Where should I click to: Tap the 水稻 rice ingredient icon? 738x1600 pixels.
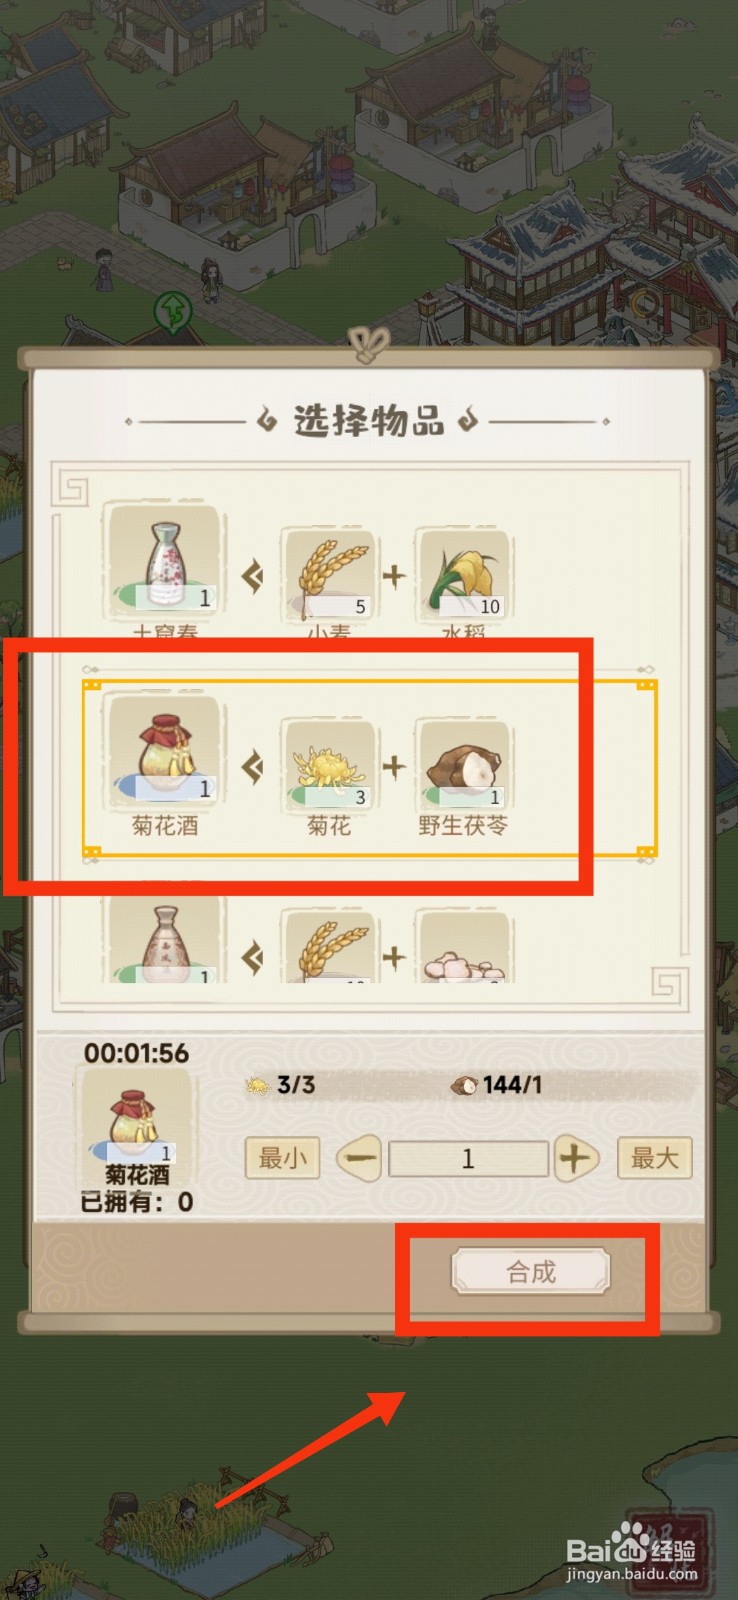[x=463, y=575]
